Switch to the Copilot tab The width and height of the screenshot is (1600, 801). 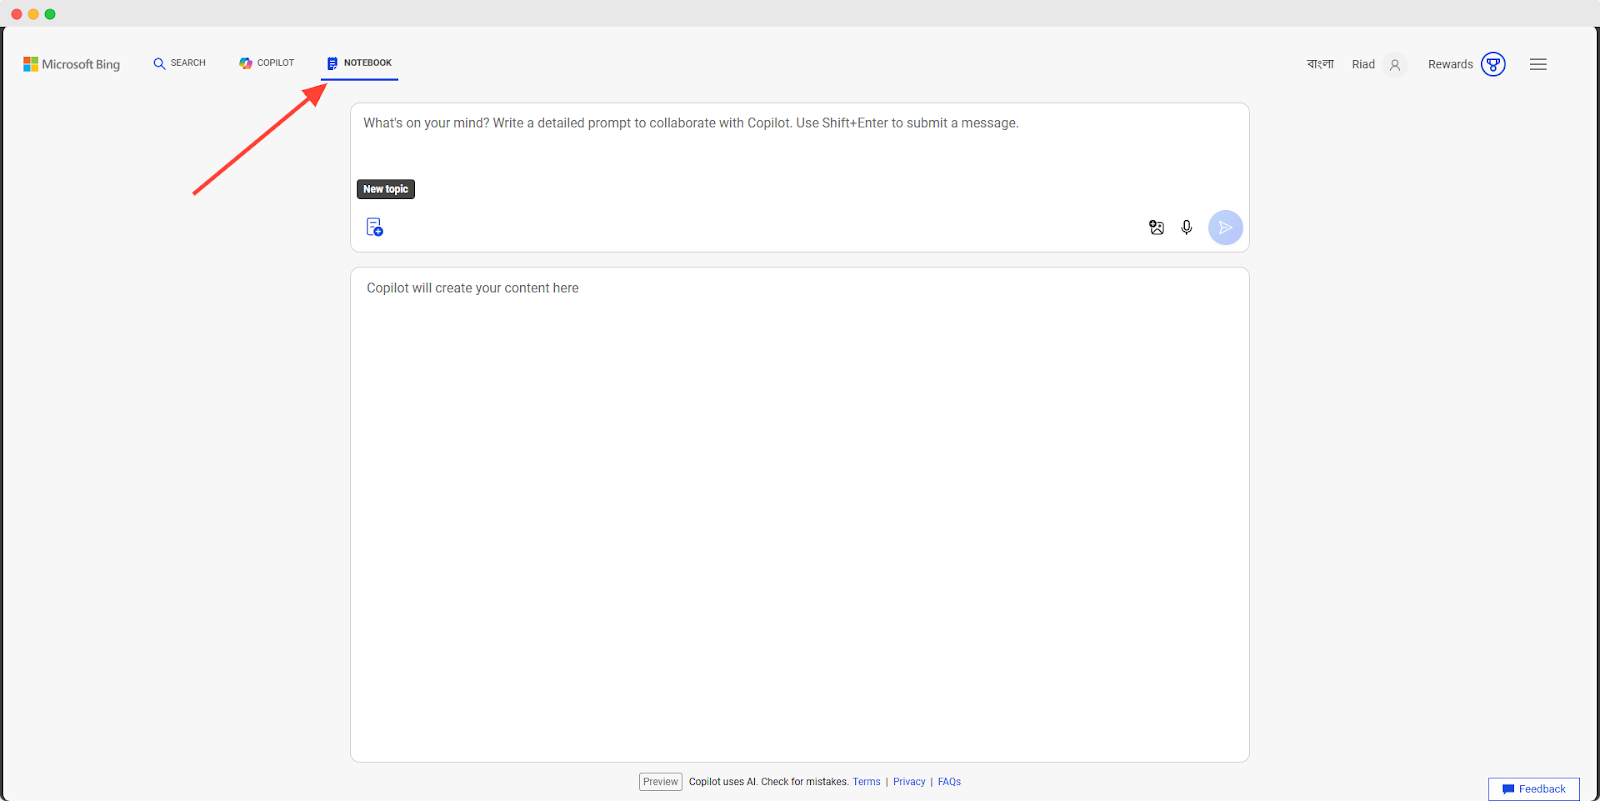(266, 63)
